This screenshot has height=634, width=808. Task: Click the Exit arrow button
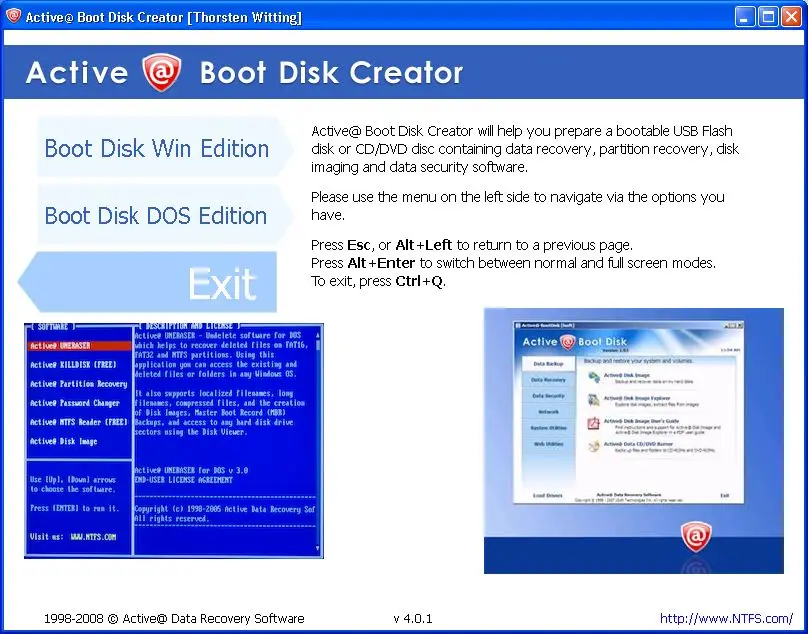pos(147,282)
